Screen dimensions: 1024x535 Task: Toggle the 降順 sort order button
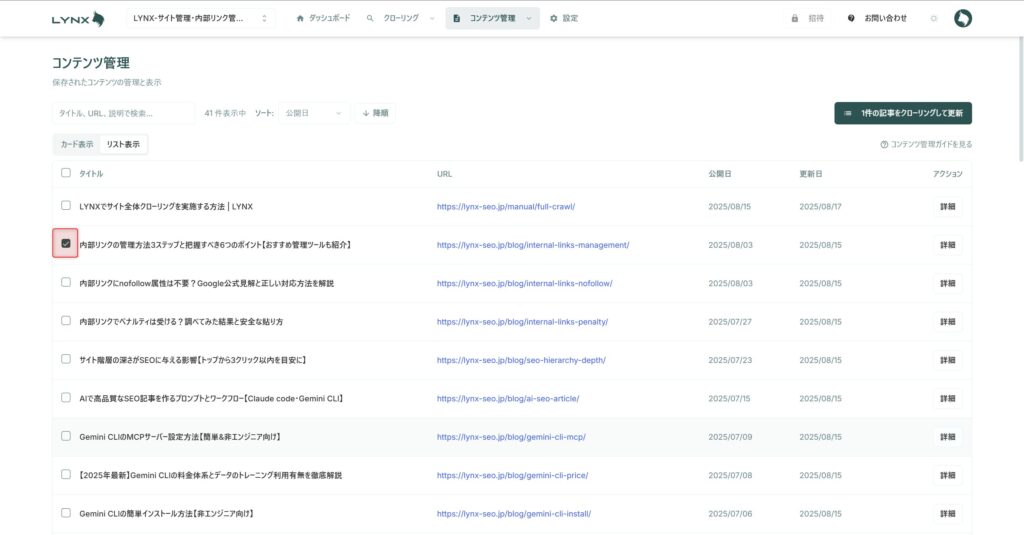[375, 113]
